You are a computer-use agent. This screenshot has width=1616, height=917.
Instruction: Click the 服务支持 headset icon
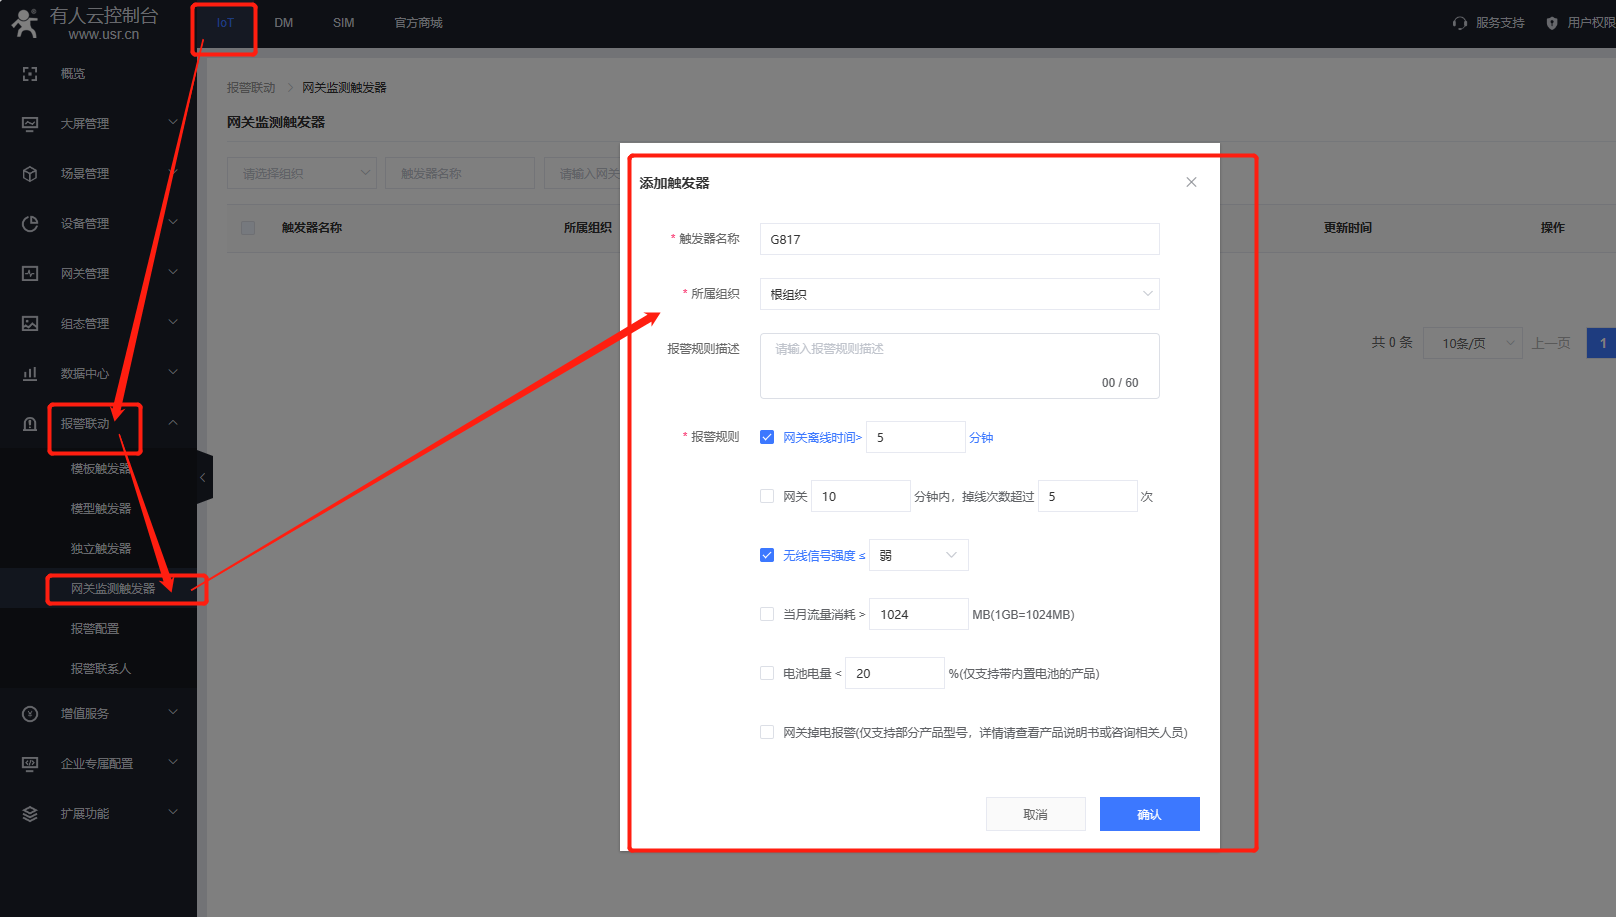point(1460,23)
